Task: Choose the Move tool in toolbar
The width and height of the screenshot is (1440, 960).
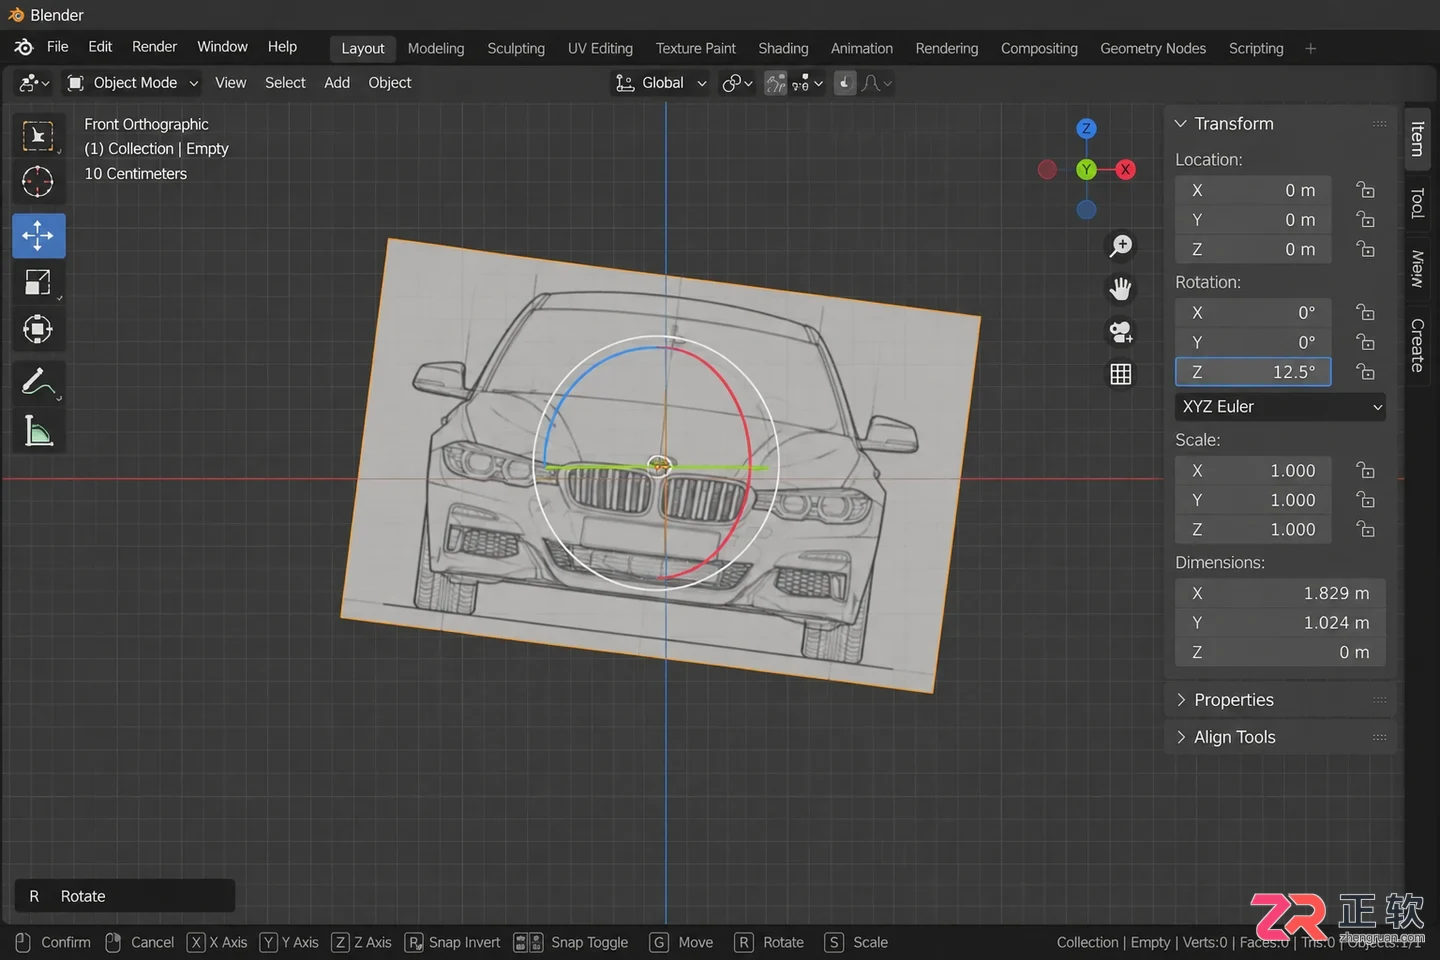Action: pos(38,236)
